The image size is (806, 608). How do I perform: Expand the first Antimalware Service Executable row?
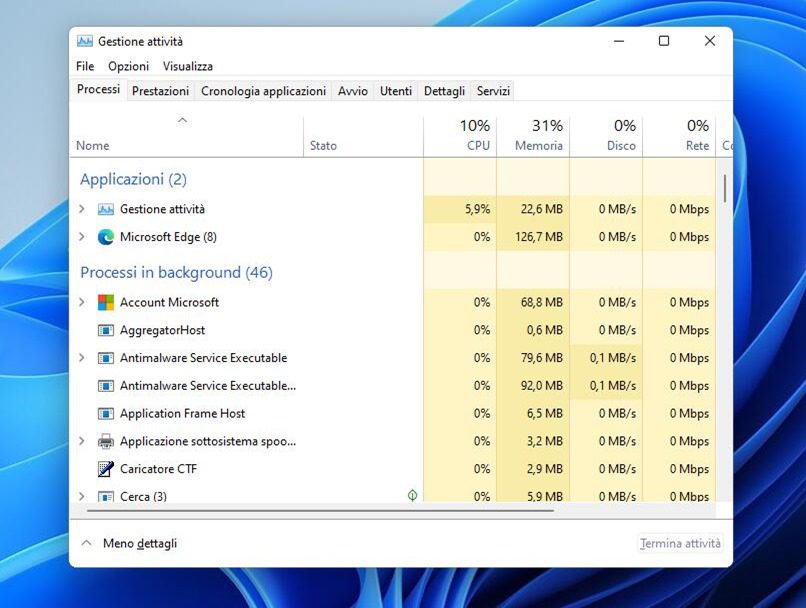click(x=82, y=357)
